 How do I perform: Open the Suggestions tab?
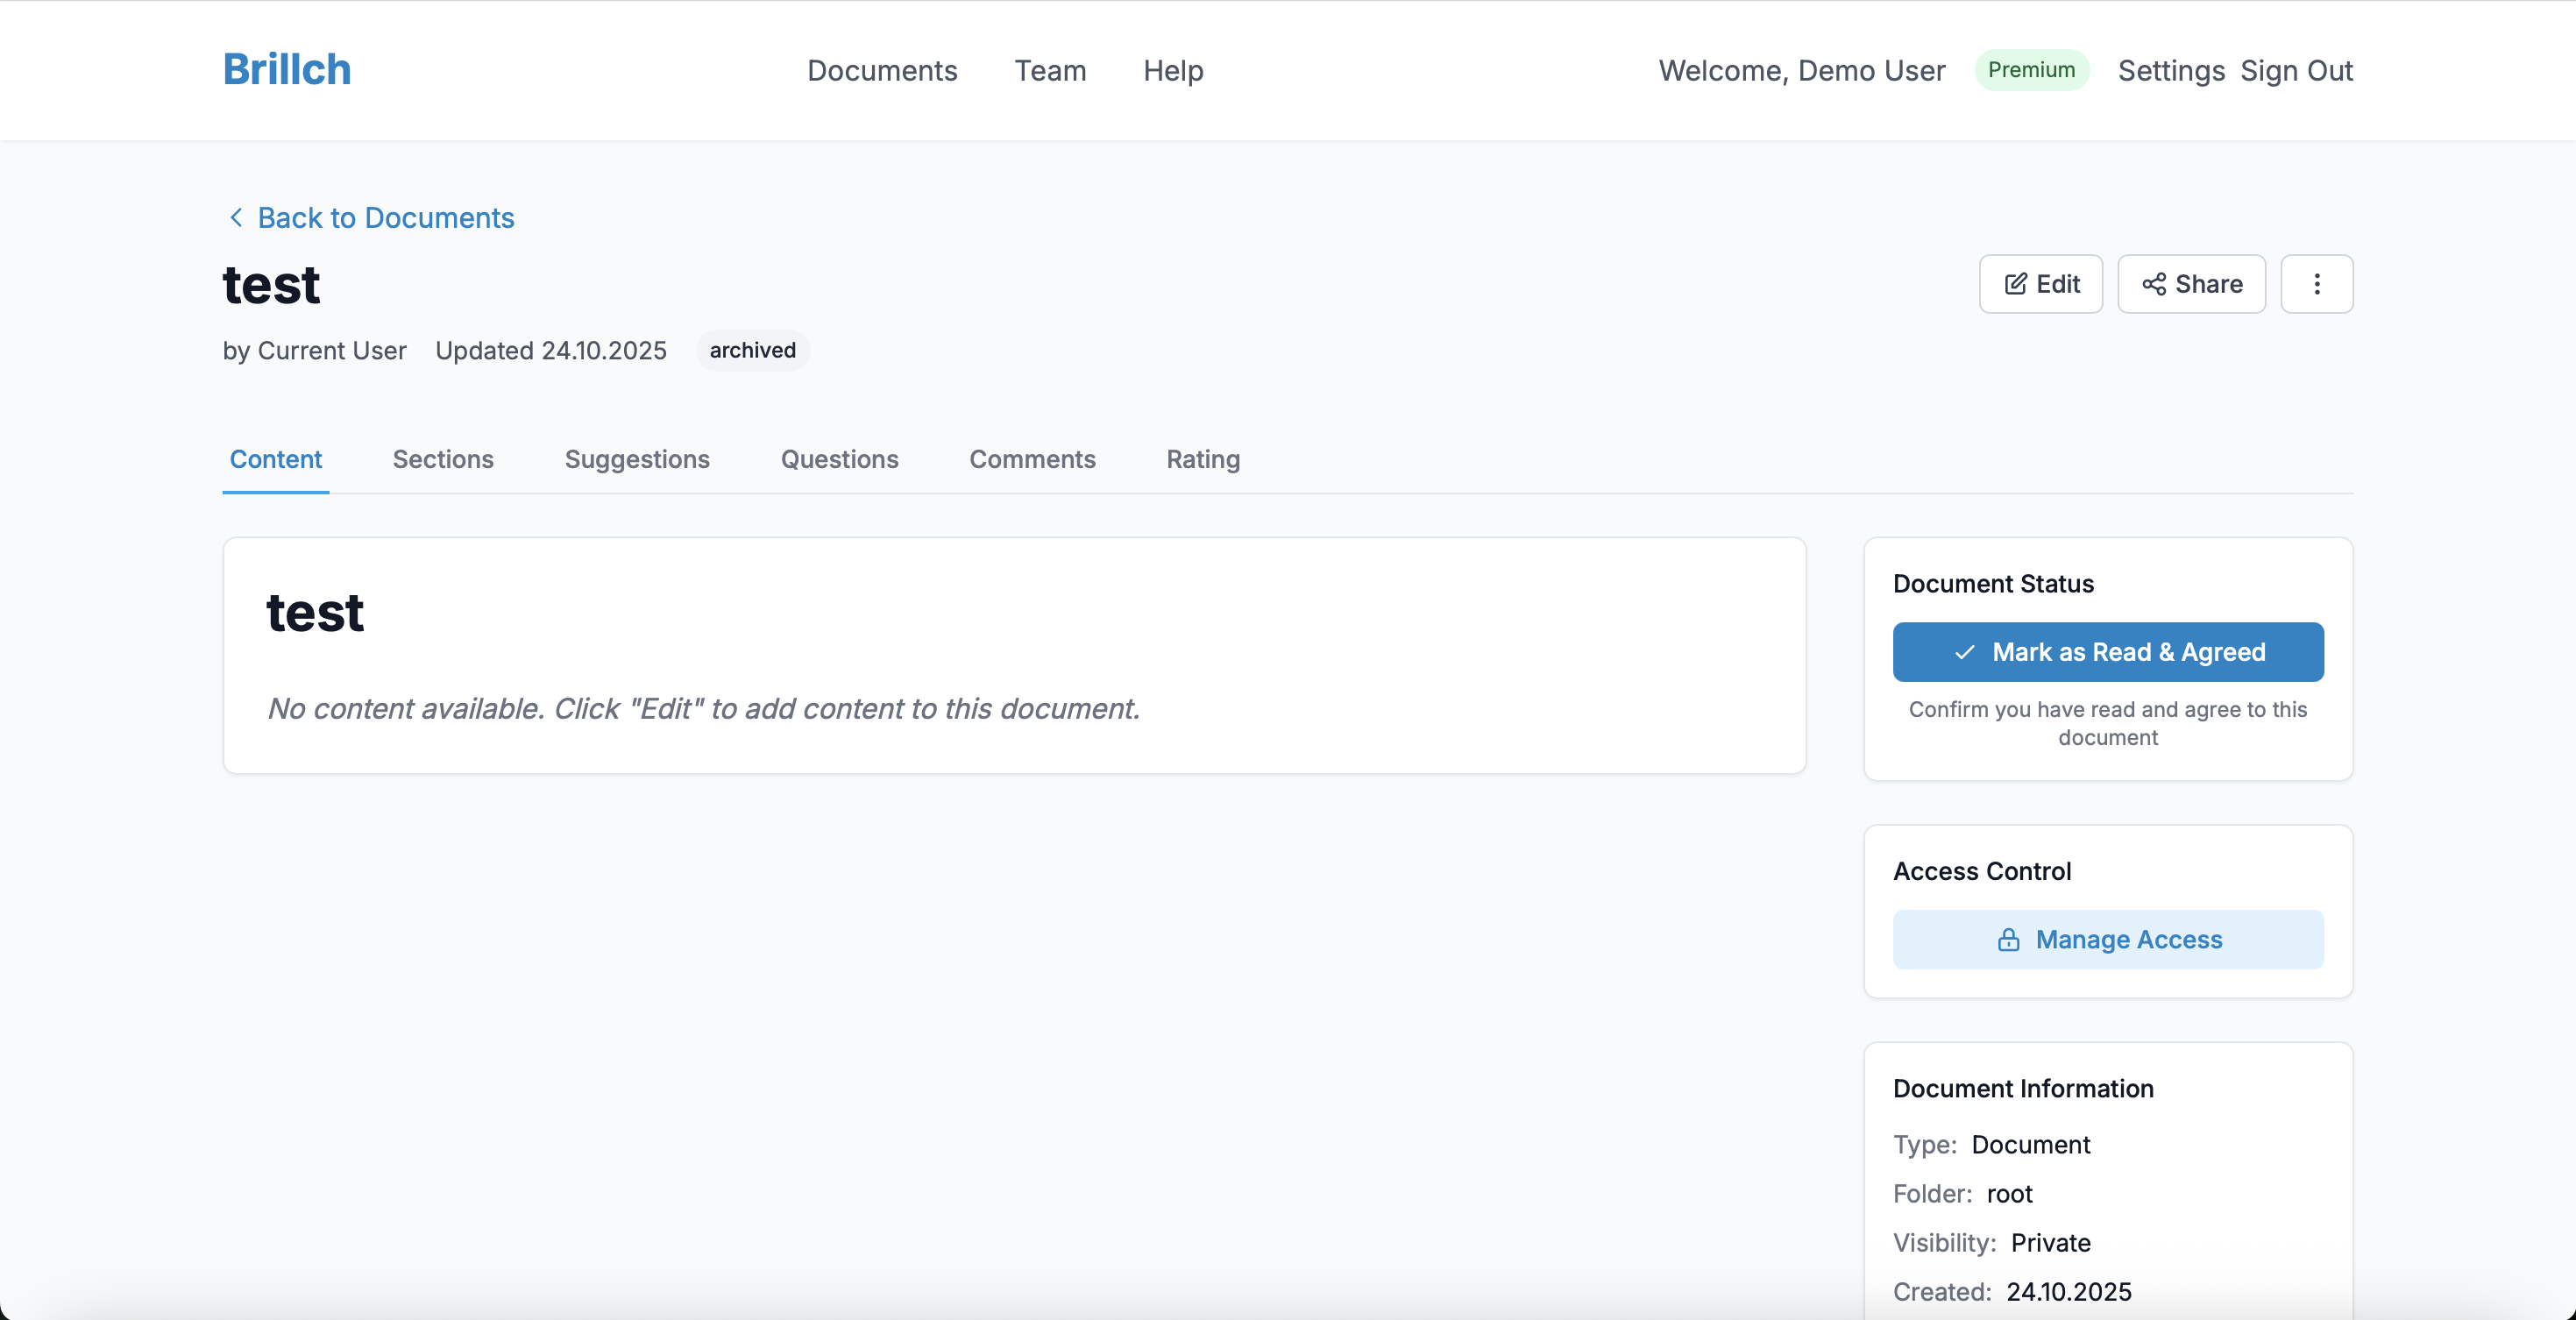pyautogui.click(x=637, y=459)
